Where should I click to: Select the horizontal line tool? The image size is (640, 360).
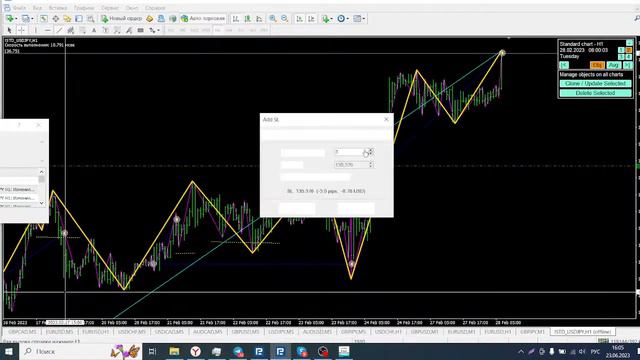coord(47,30)
